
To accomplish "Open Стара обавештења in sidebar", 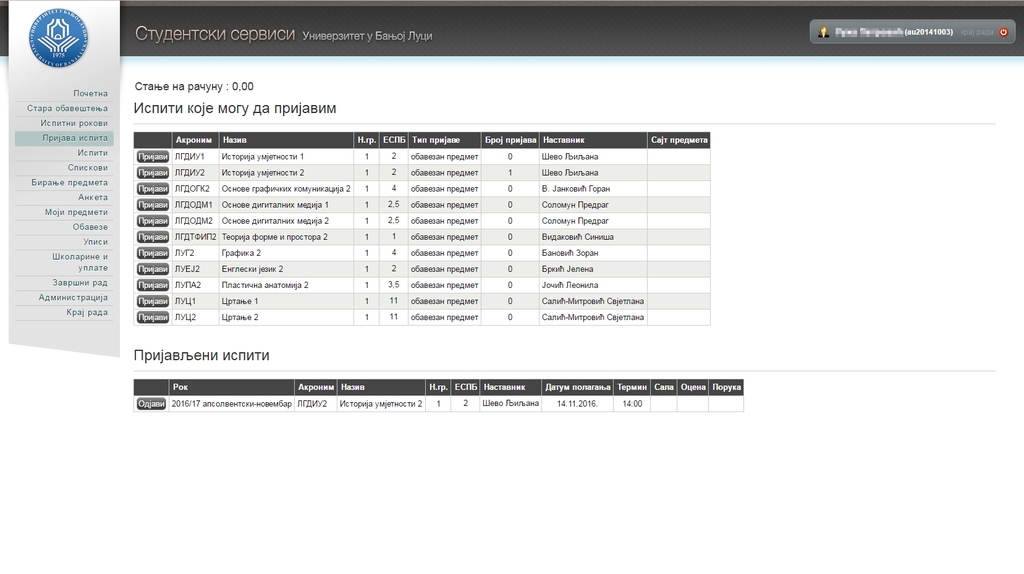I will click(x=67, y=108).
